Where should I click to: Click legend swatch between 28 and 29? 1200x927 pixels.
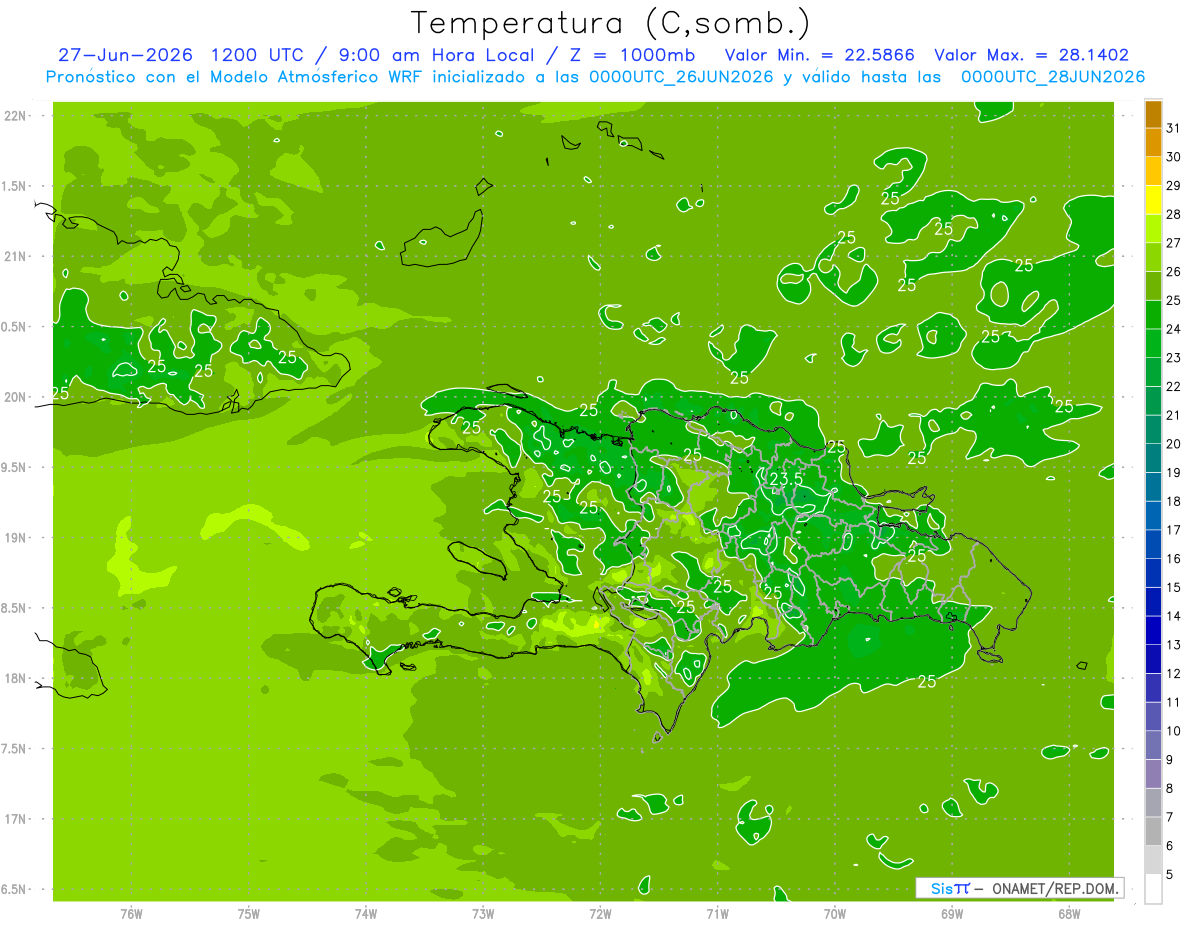pyautogui.click(x=1153, y=200)
